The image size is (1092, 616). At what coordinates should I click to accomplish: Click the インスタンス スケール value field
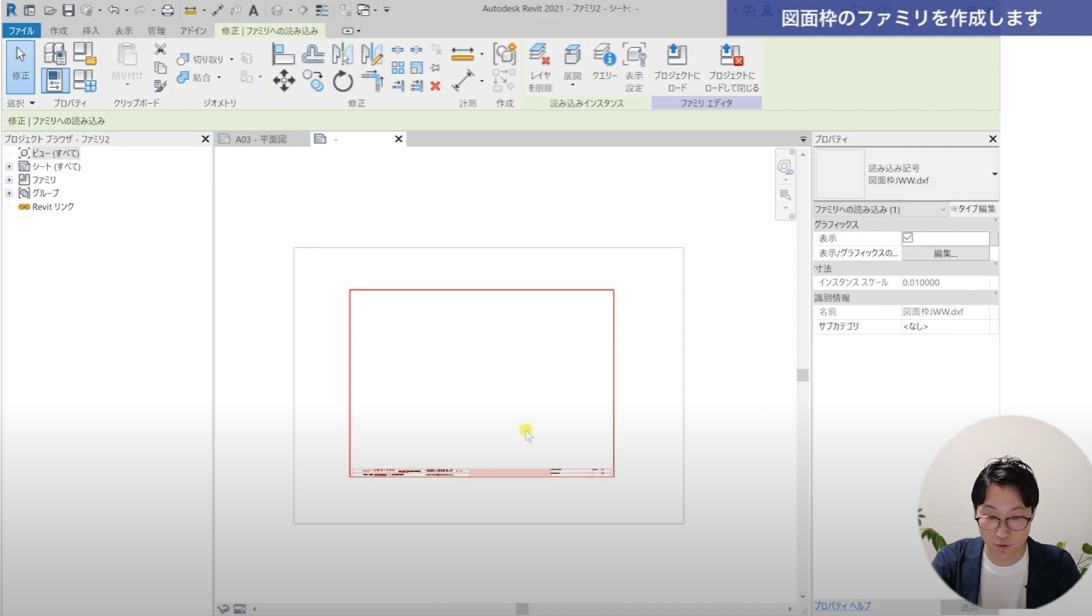click(945, 283)
